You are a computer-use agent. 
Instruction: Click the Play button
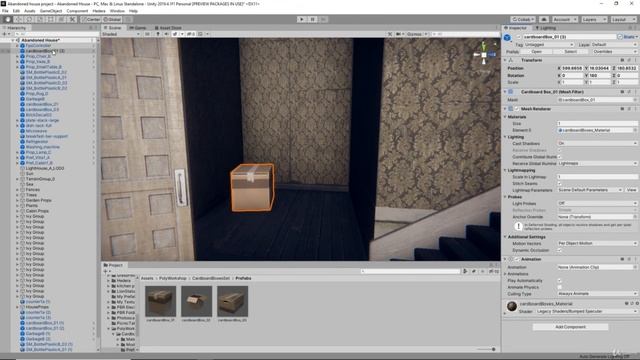302,19
